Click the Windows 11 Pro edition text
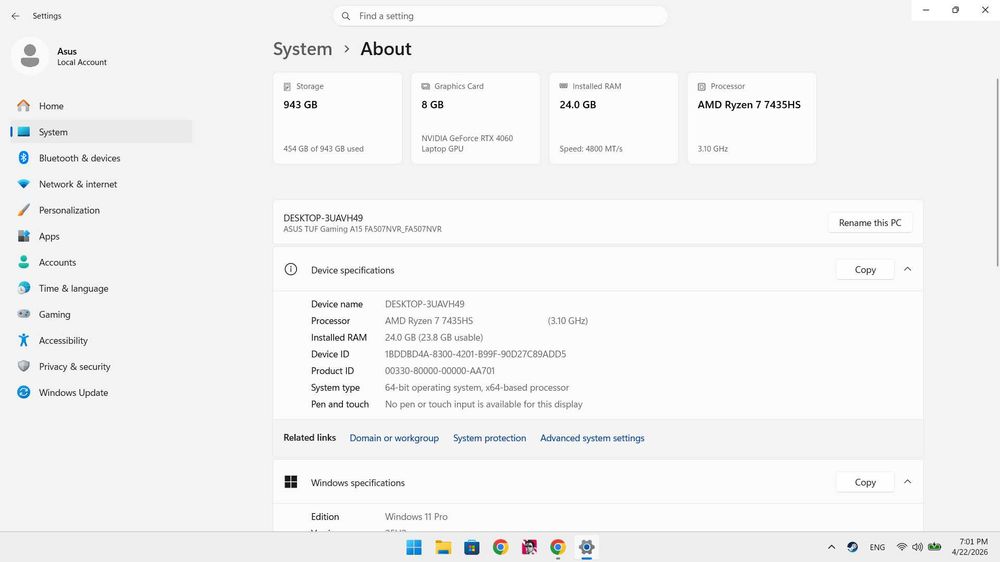Screen dimensions: 1000x562 pos(416,517)
